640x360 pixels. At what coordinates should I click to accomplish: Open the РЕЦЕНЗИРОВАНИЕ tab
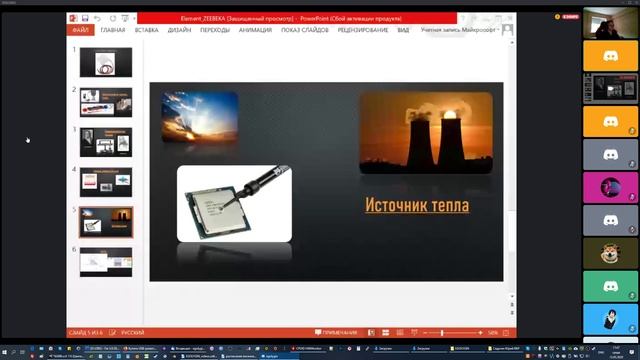pos(362,30)
